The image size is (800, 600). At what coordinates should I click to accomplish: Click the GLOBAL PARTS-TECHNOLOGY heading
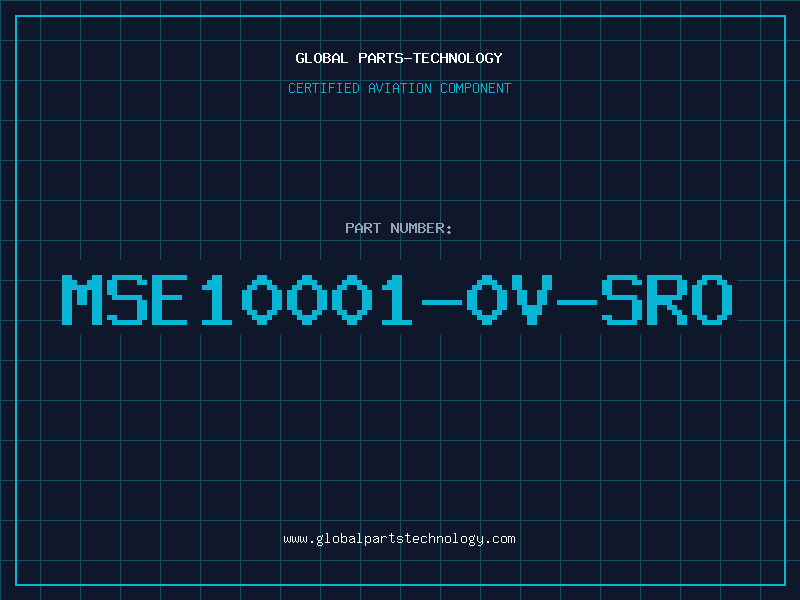click(x=399, y=58)
